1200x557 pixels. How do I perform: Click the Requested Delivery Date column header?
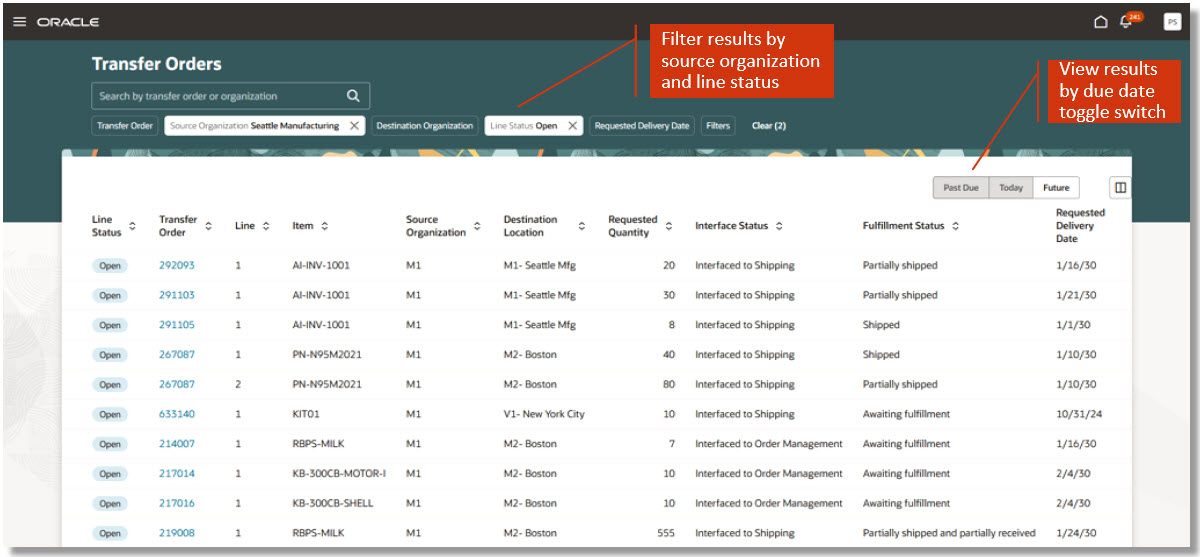pos(1080,226)
